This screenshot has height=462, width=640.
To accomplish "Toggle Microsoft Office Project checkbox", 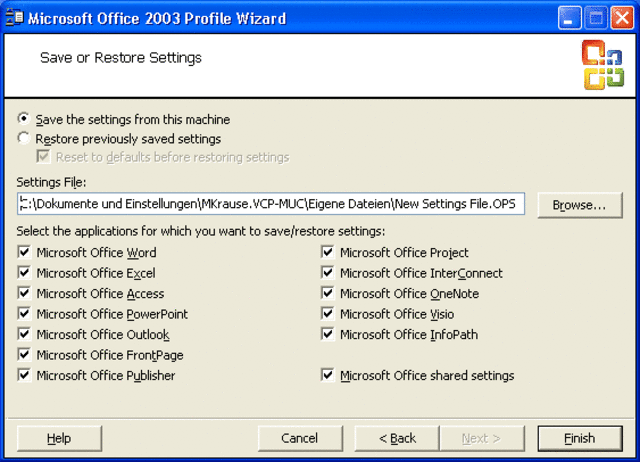I will [x=328, y=252].
